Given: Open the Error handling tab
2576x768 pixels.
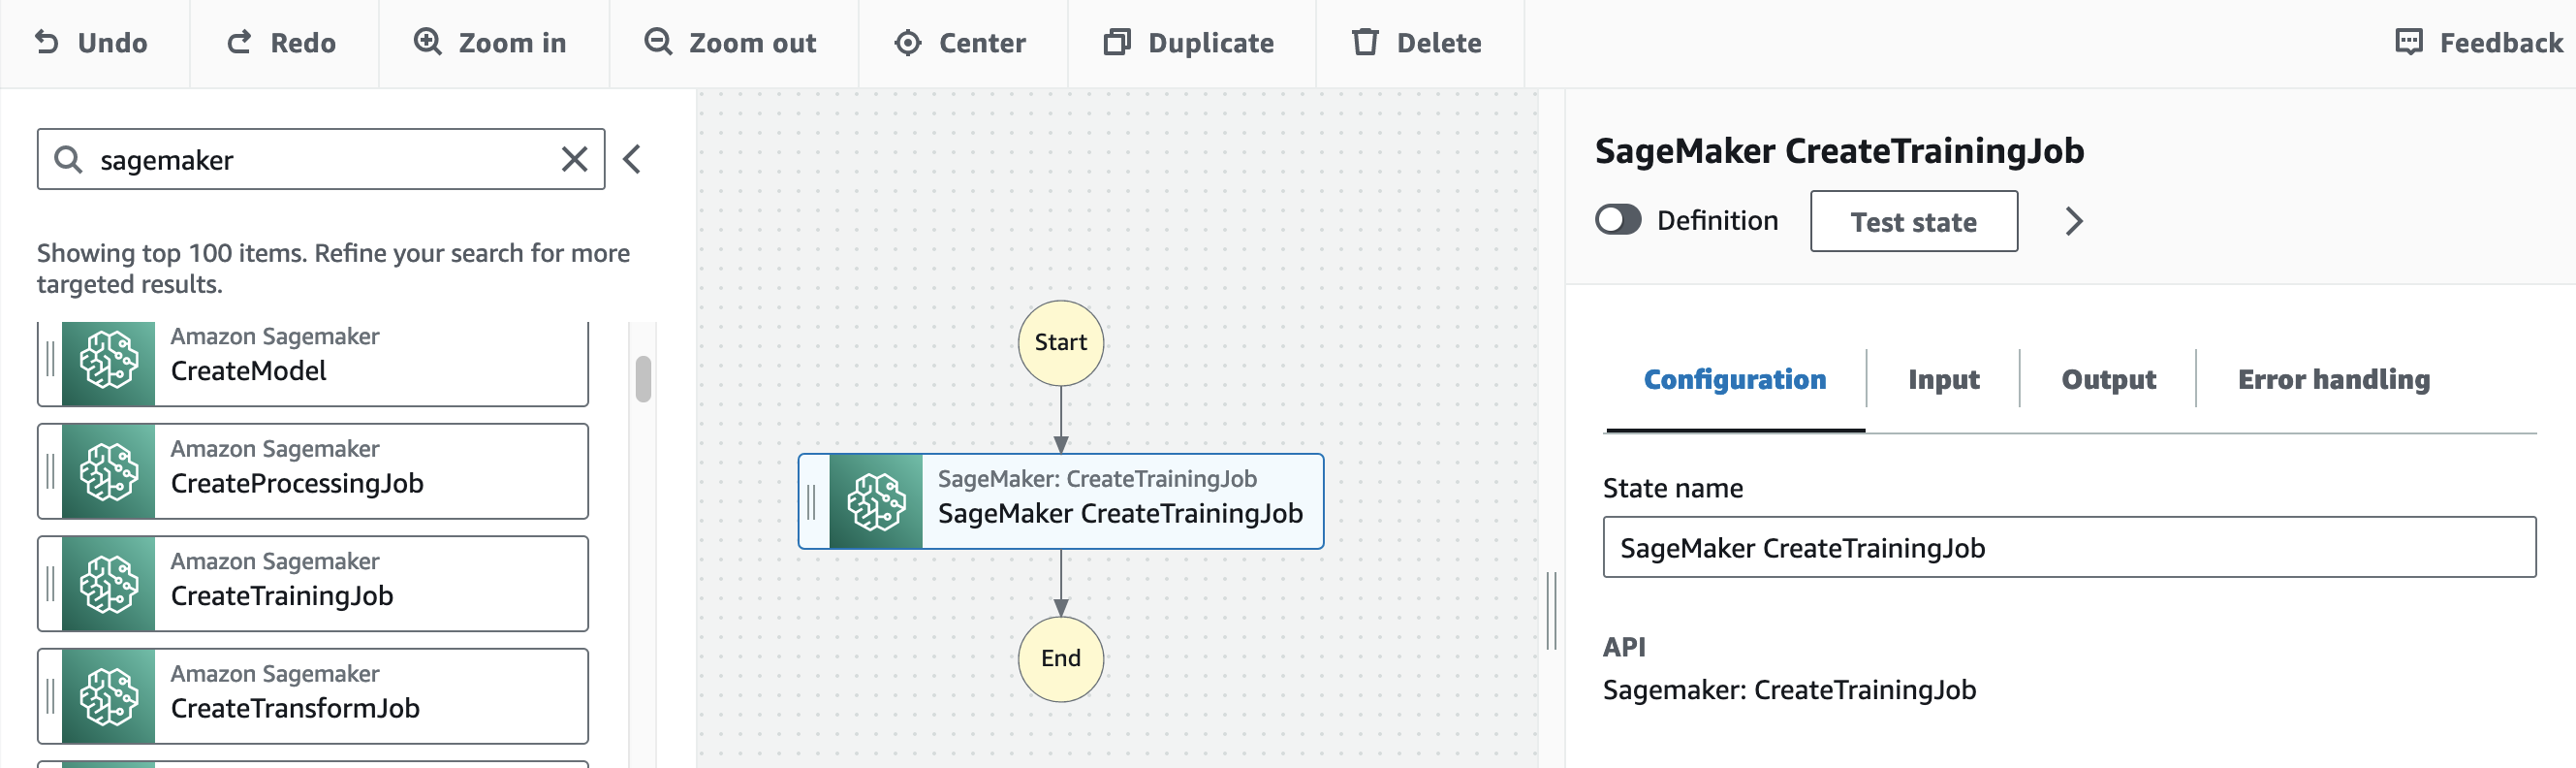Looking at the screenshot, I should tap(2332, 380).
